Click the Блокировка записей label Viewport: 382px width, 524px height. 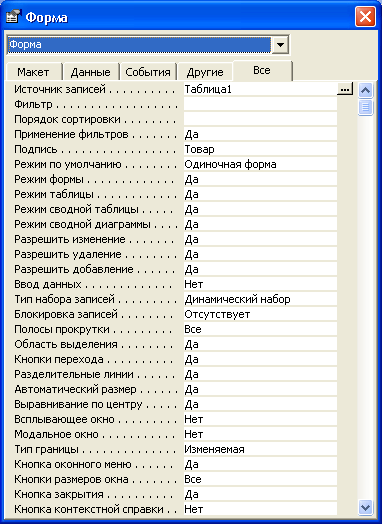pos(66,314)
